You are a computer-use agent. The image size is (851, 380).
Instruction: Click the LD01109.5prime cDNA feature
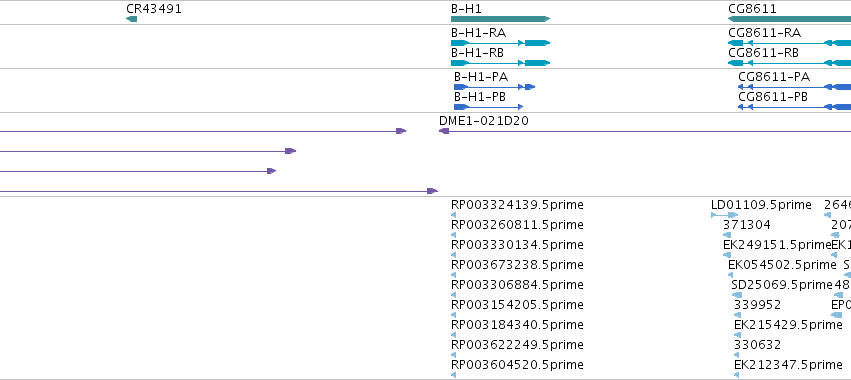[x=725, y=215]
